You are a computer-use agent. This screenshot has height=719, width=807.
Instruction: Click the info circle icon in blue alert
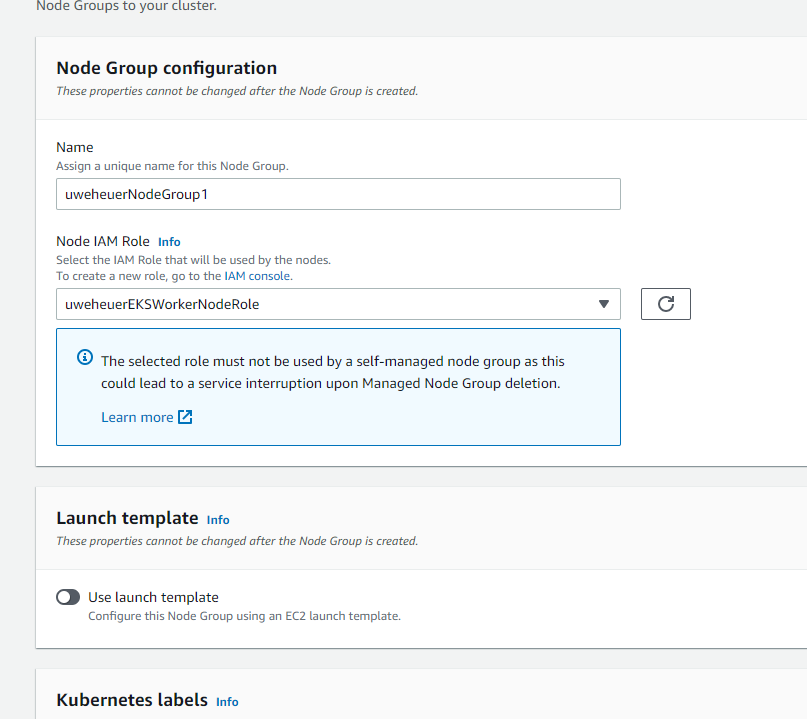pos(85,360)
